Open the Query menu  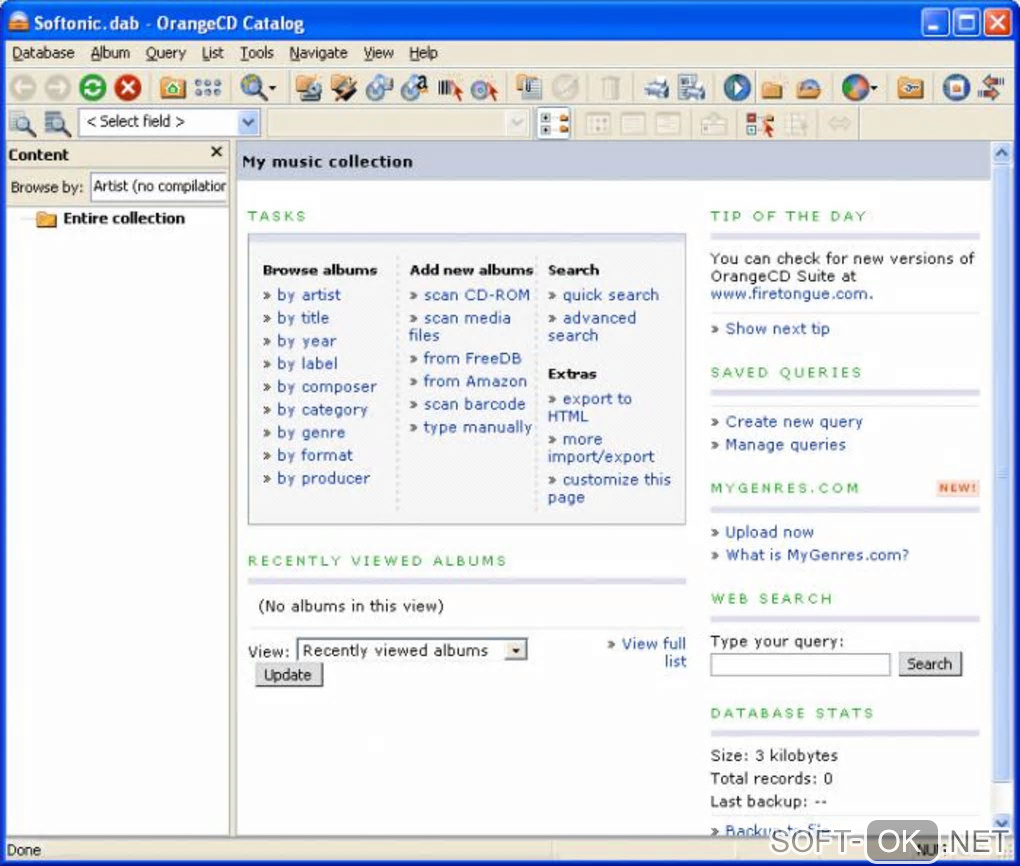pos(165,53)
